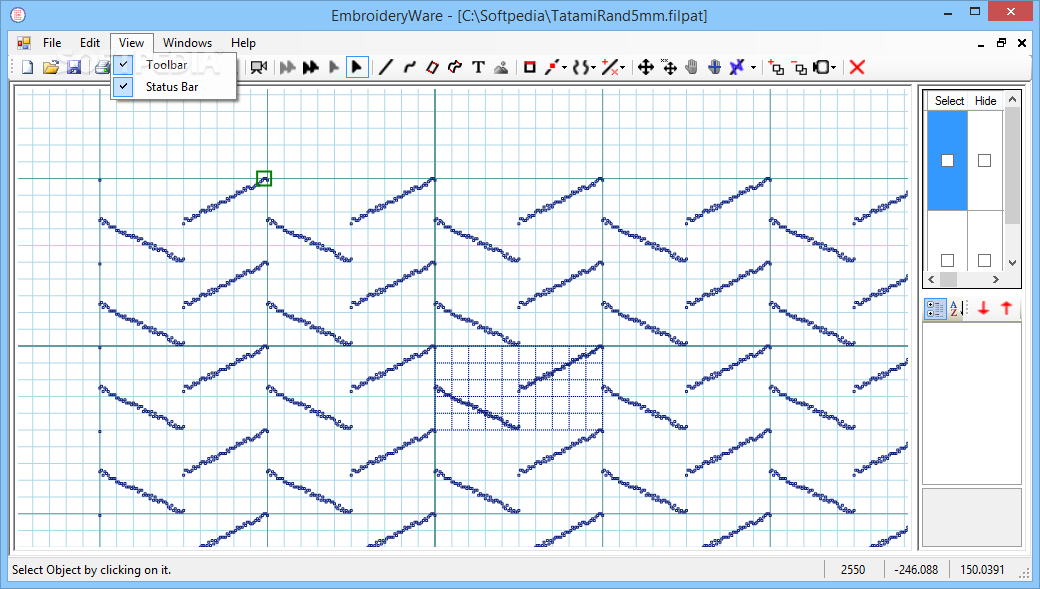
Task: Click the add/remove point line tool
Action: coord(610,67)
